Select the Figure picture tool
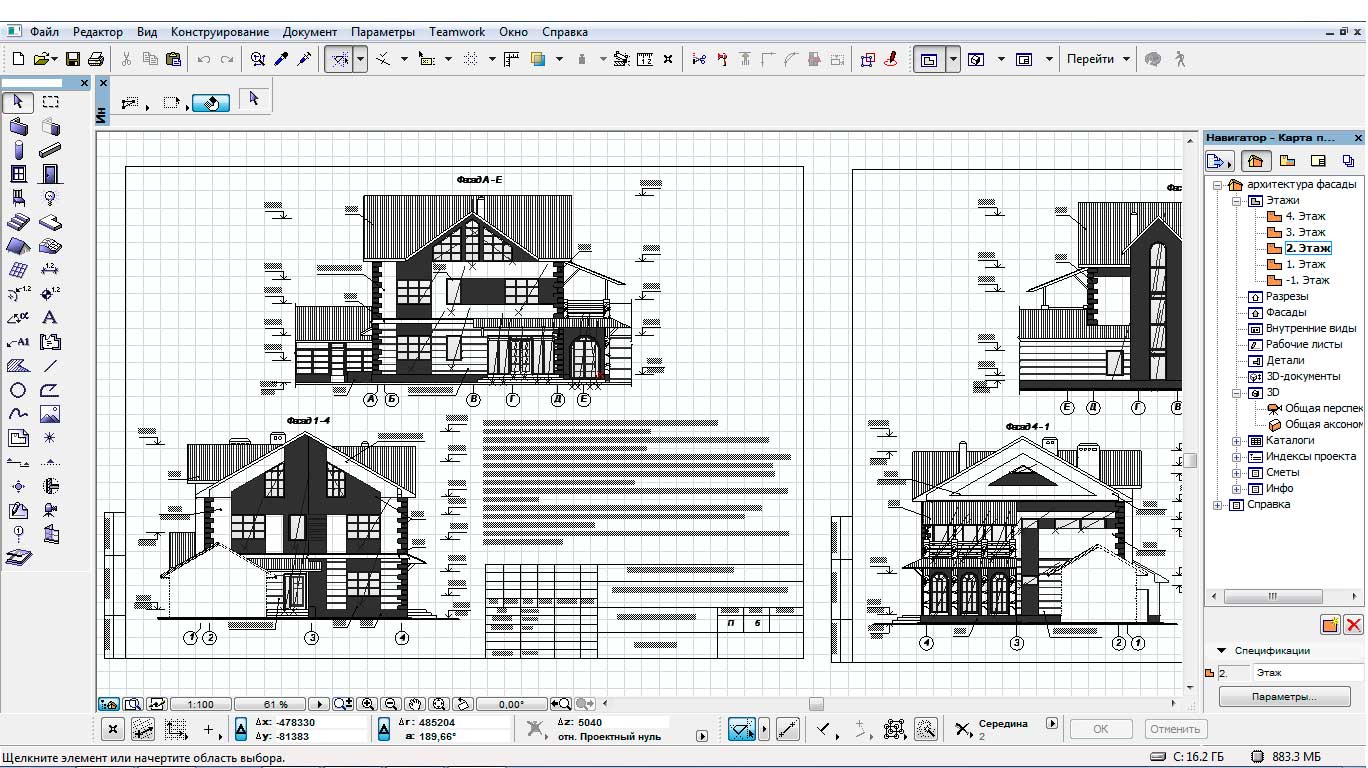 (50, 414)
